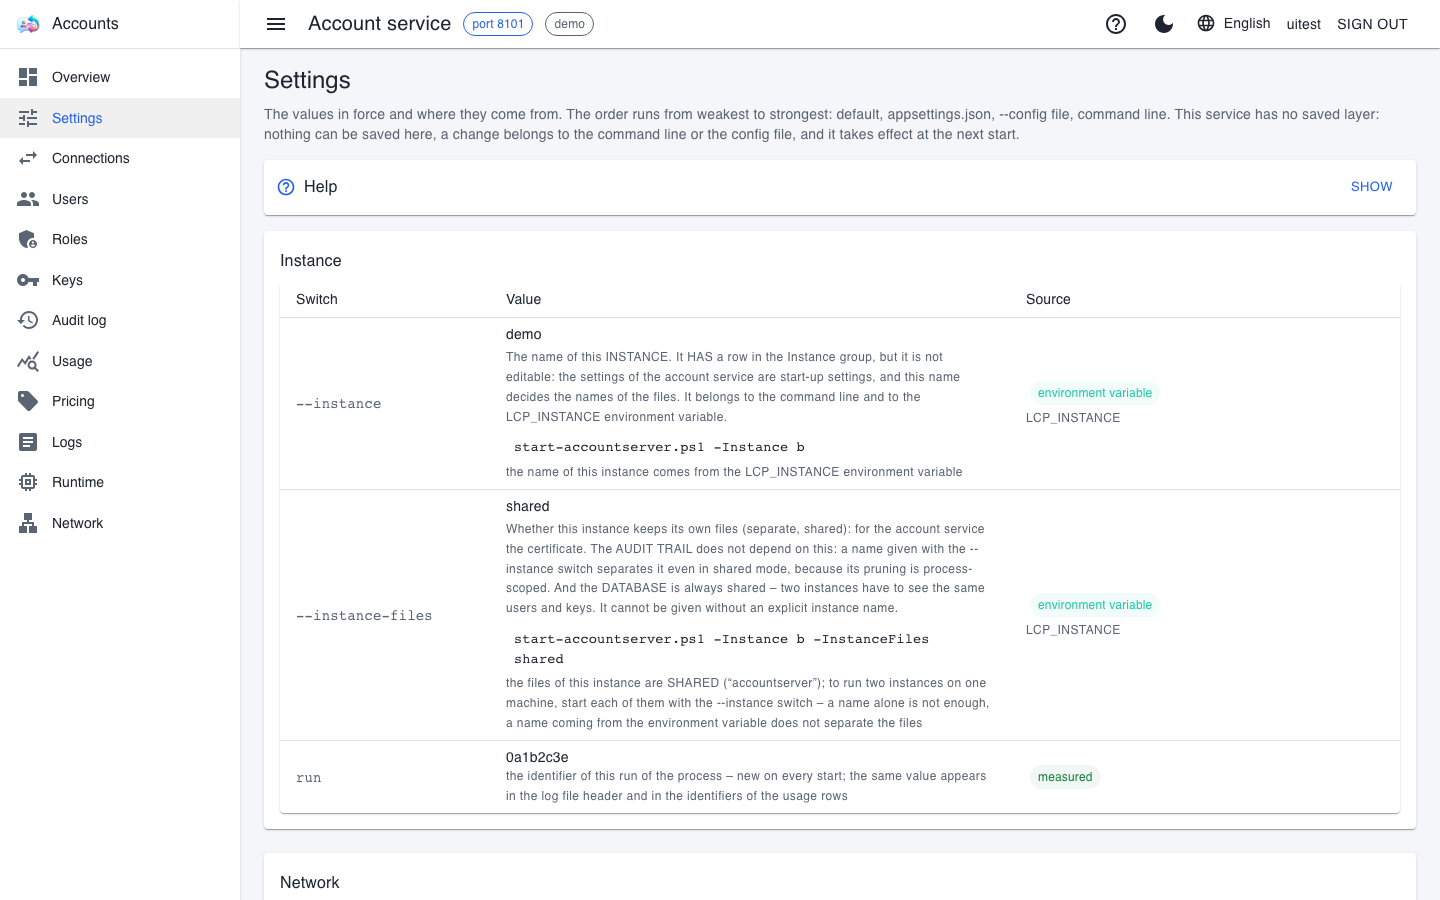Click the Pricing tag icon

point(28,401)
